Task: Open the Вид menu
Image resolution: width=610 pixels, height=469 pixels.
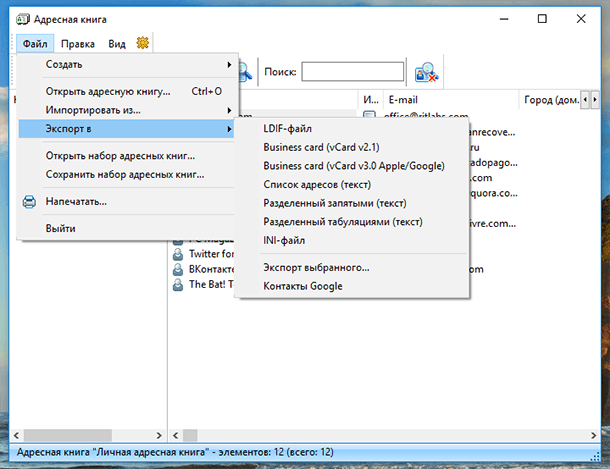Action: (117, 44)
